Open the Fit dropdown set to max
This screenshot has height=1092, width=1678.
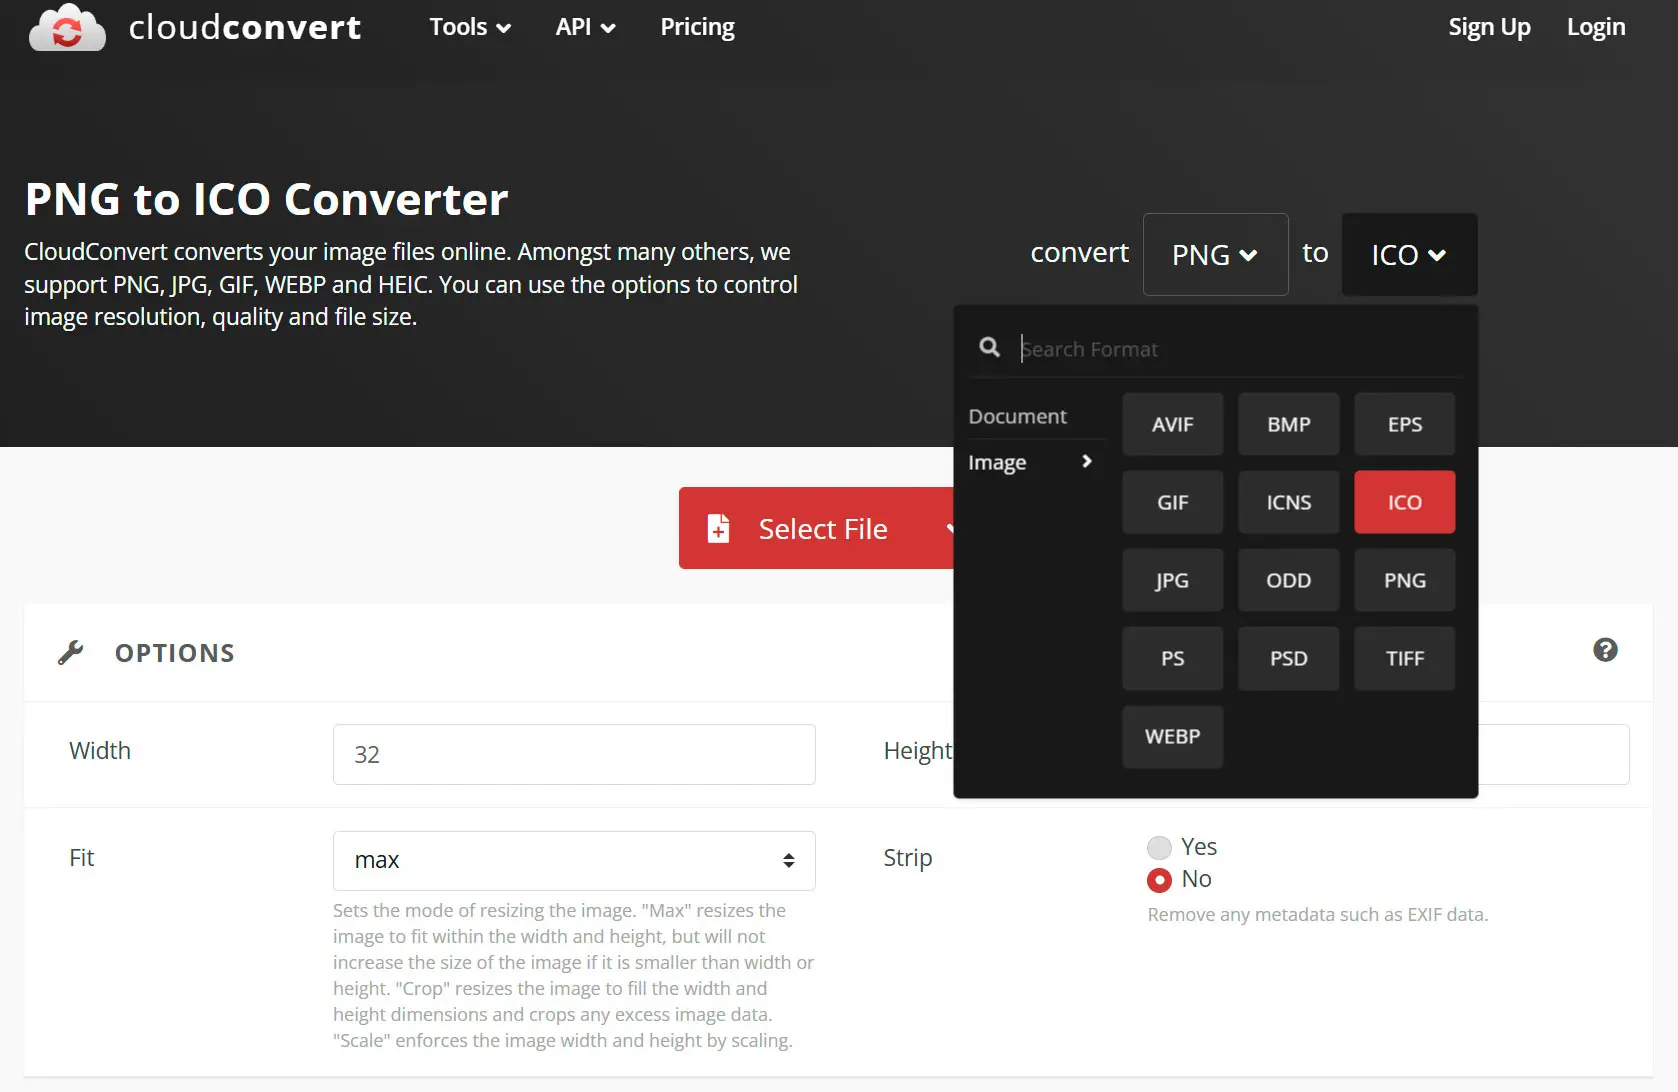click(x=573, y=860)
